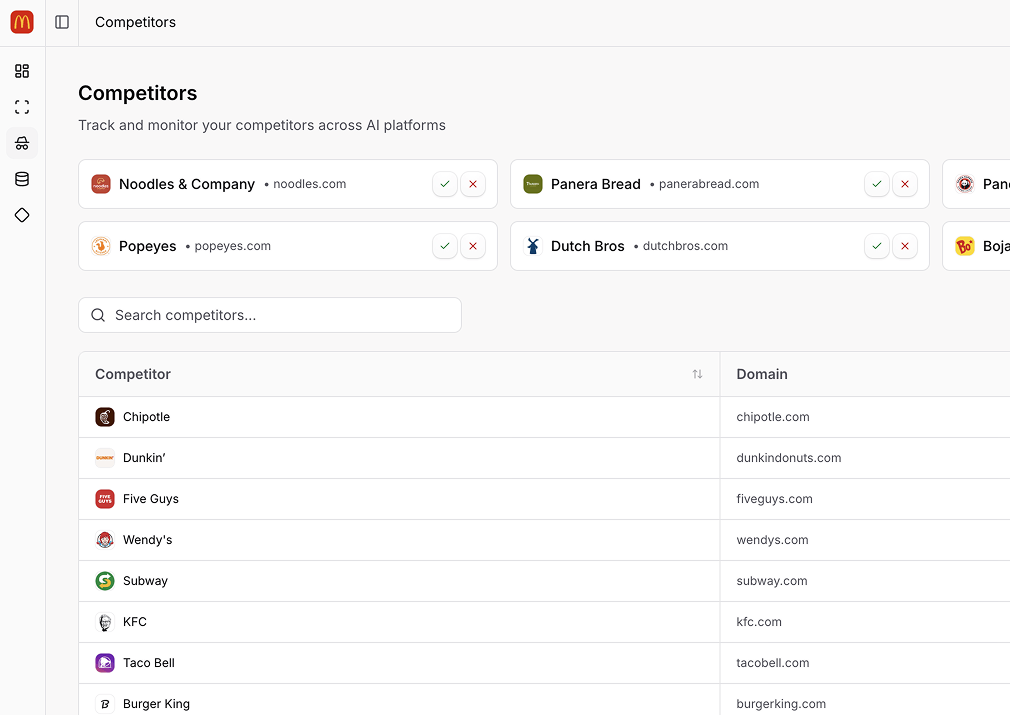
Task: Click the McDonald's logo icon
Action: [x=21, y=21]
